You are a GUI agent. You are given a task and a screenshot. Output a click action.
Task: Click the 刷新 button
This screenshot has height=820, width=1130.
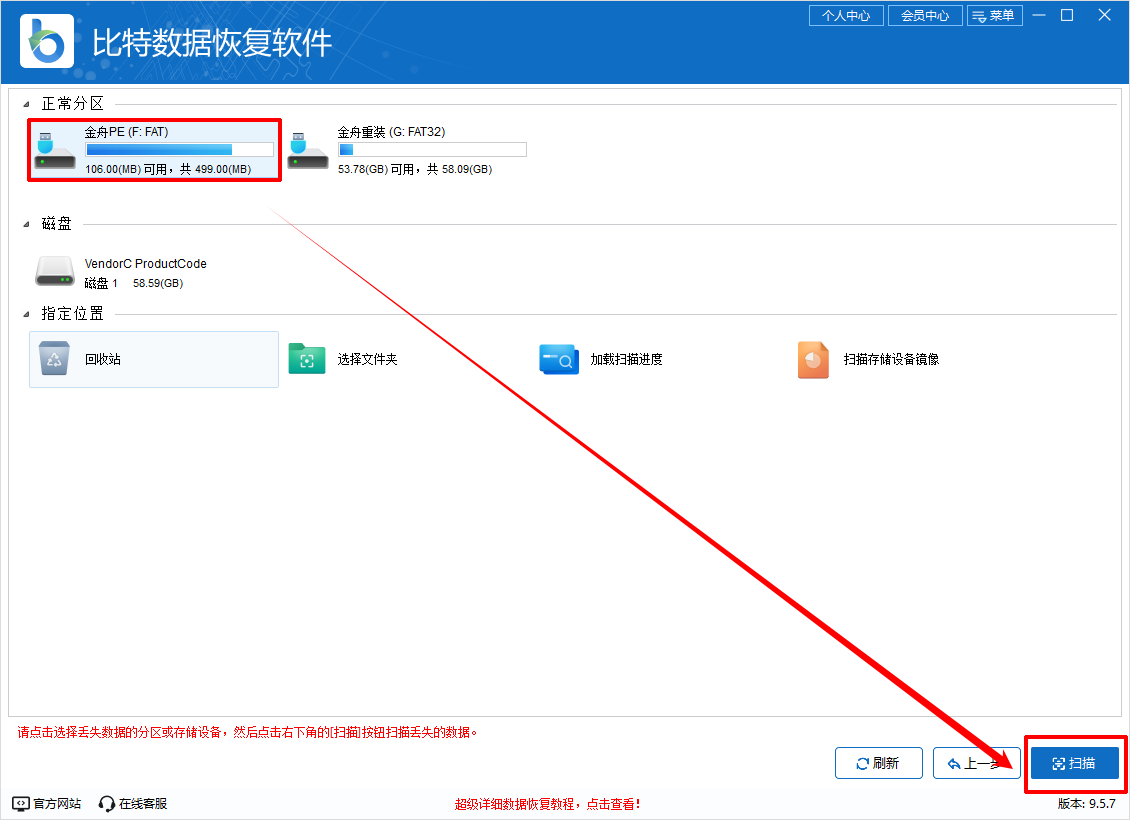click(878, 763)
